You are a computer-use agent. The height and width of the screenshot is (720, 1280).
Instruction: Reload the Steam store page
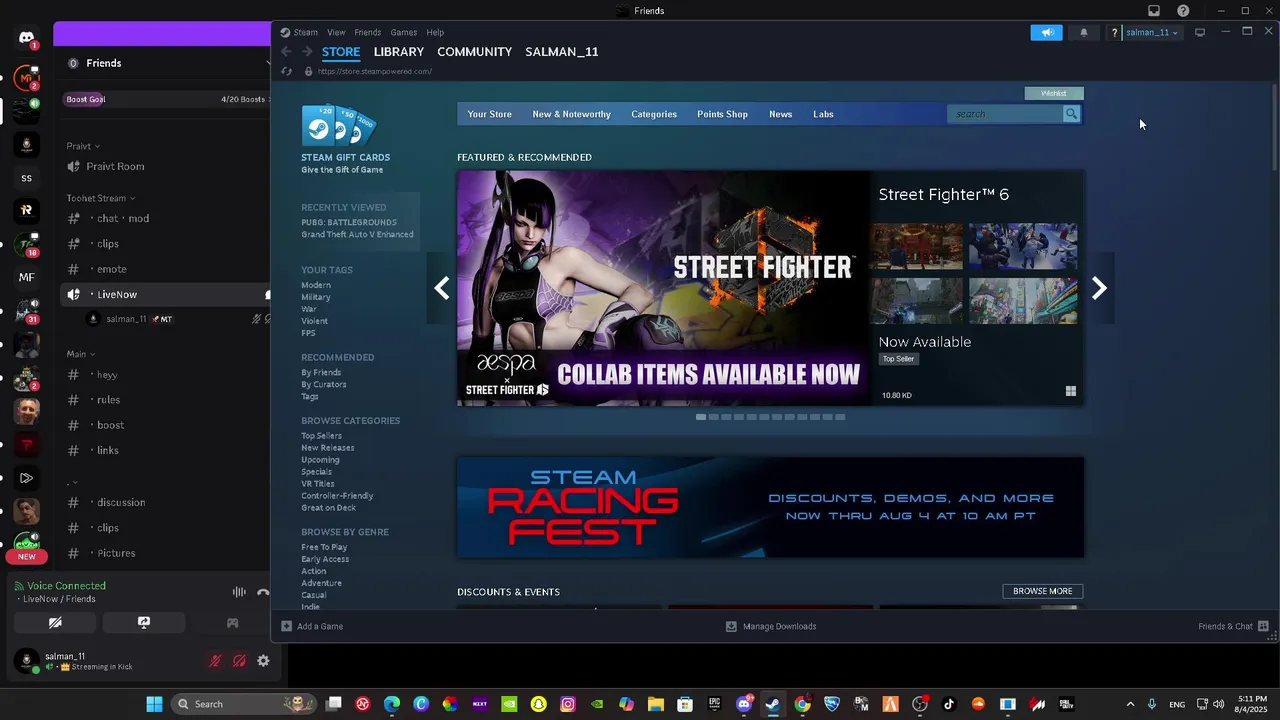pyautogui.click(x=286, y=71)
